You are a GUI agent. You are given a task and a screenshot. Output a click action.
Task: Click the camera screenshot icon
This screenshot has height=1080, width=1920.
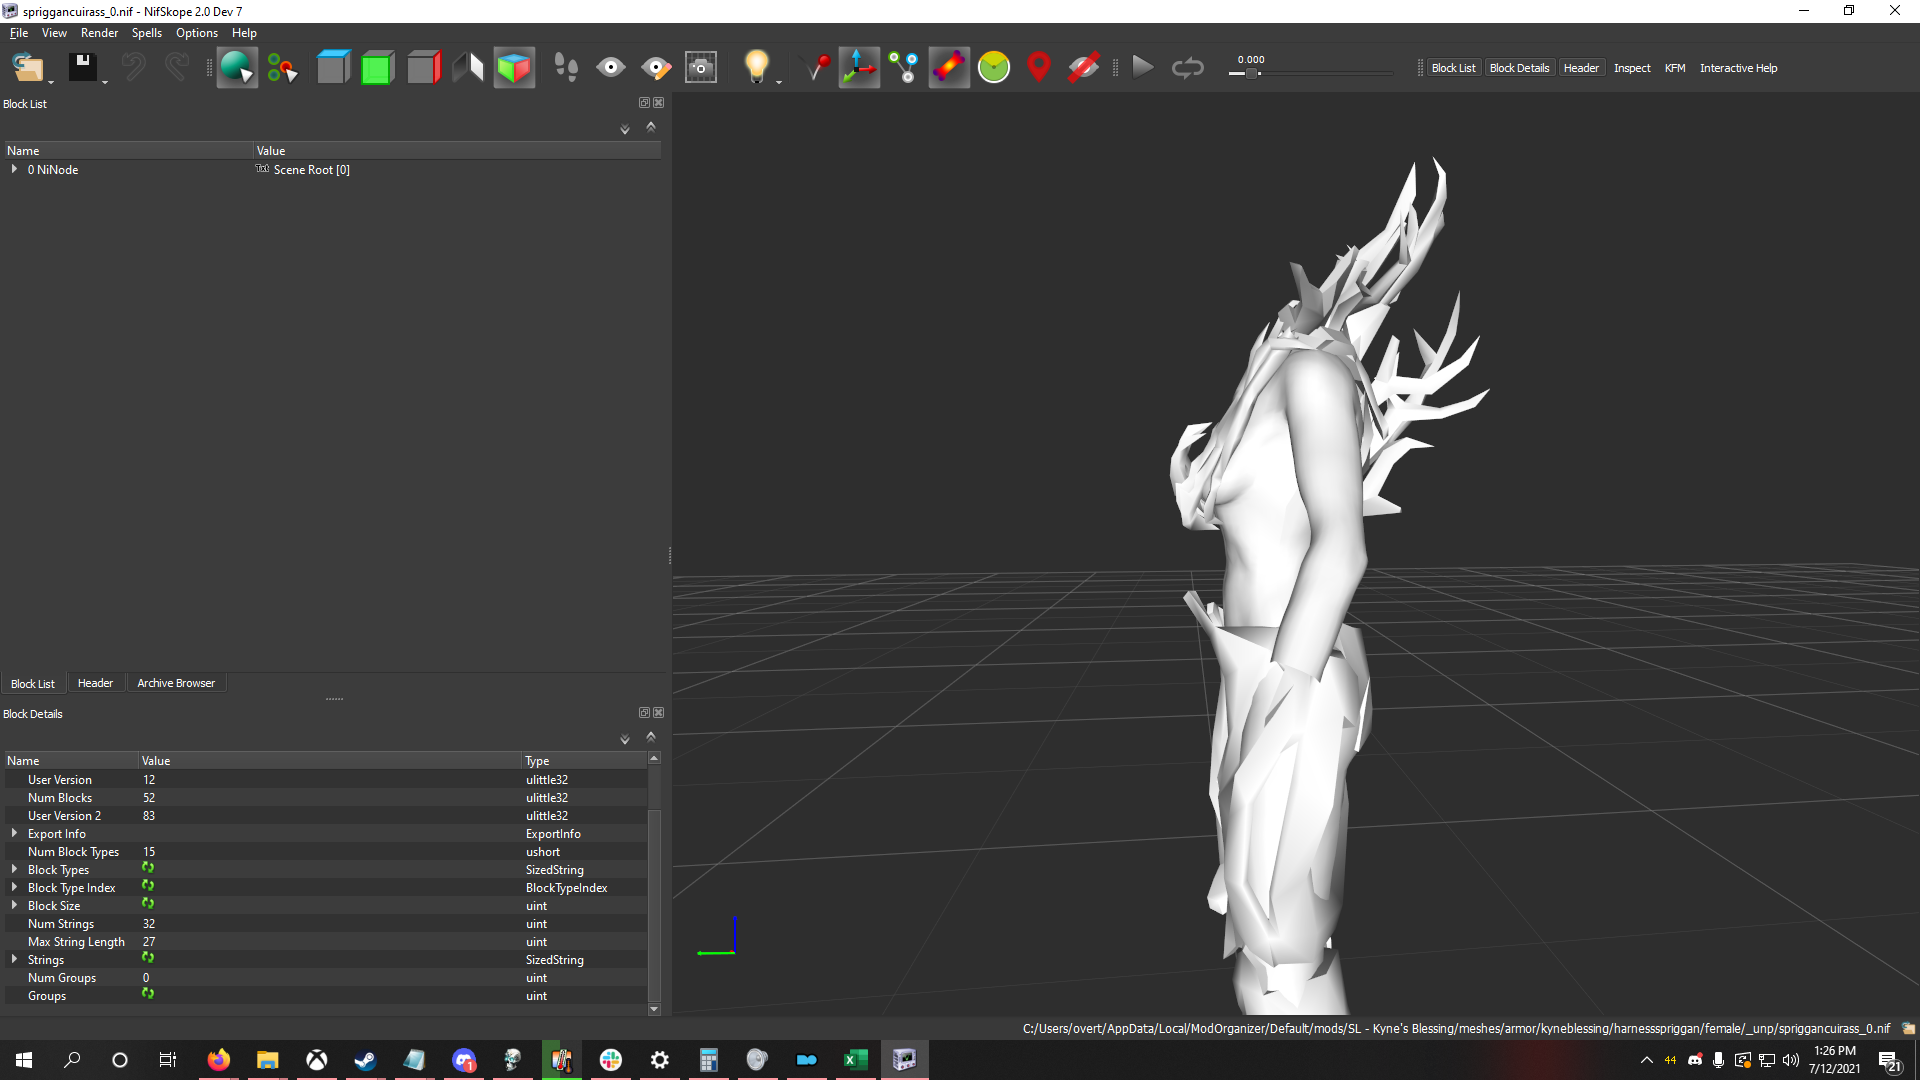[701, 68]
